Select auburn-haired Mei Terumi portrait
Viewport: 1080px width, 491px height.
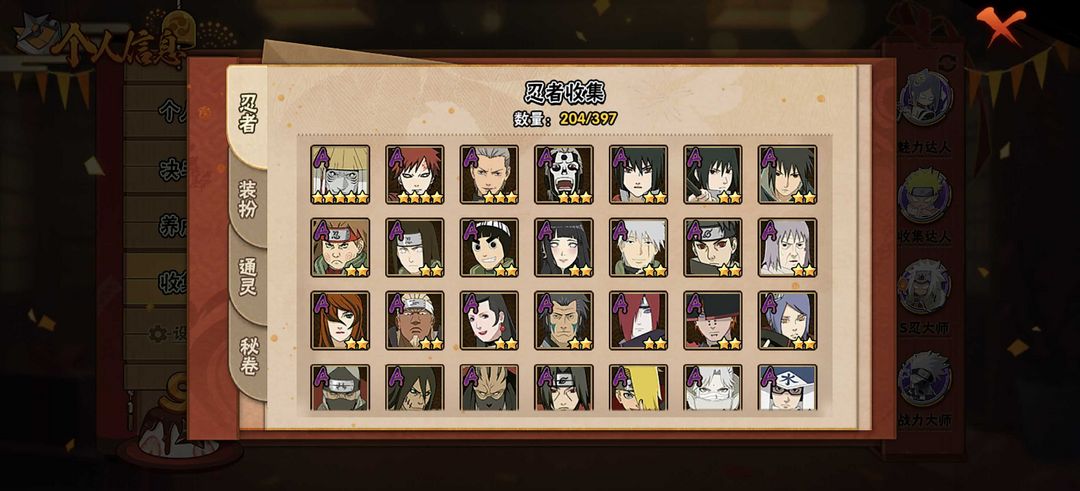(x=340, y=320)
